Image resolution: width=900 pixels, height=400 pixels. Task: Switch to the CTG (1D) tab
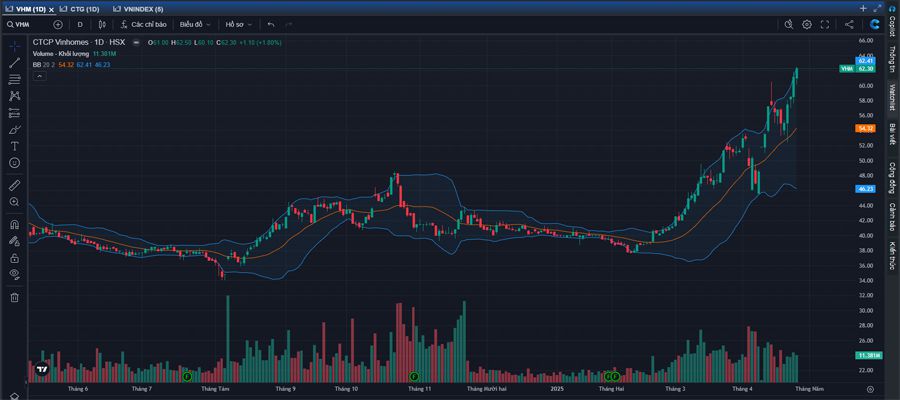[x=80, y=9]
